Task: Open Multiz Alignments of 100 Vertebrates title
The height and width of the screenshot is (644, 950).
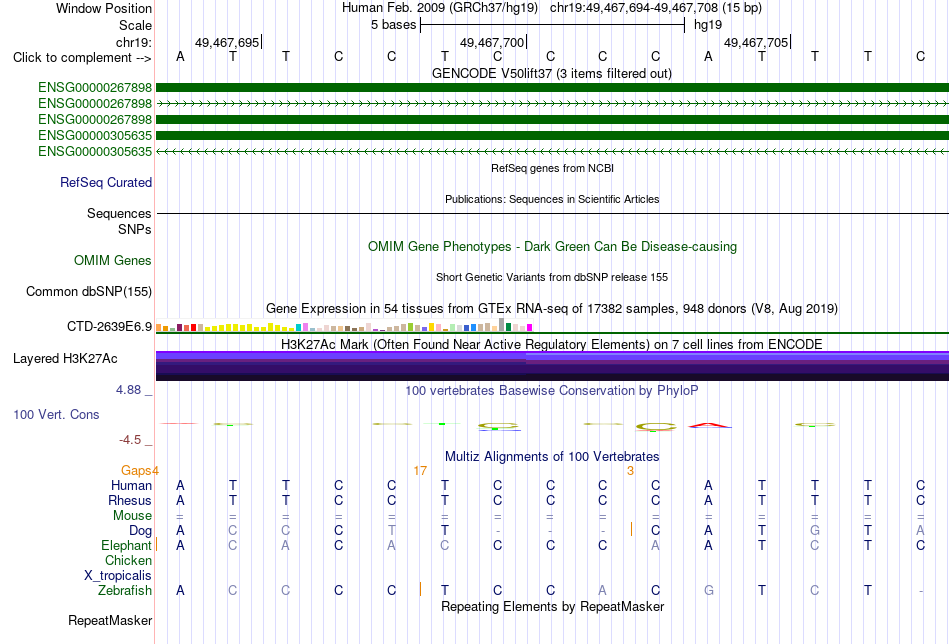Action: pos(552,456)
